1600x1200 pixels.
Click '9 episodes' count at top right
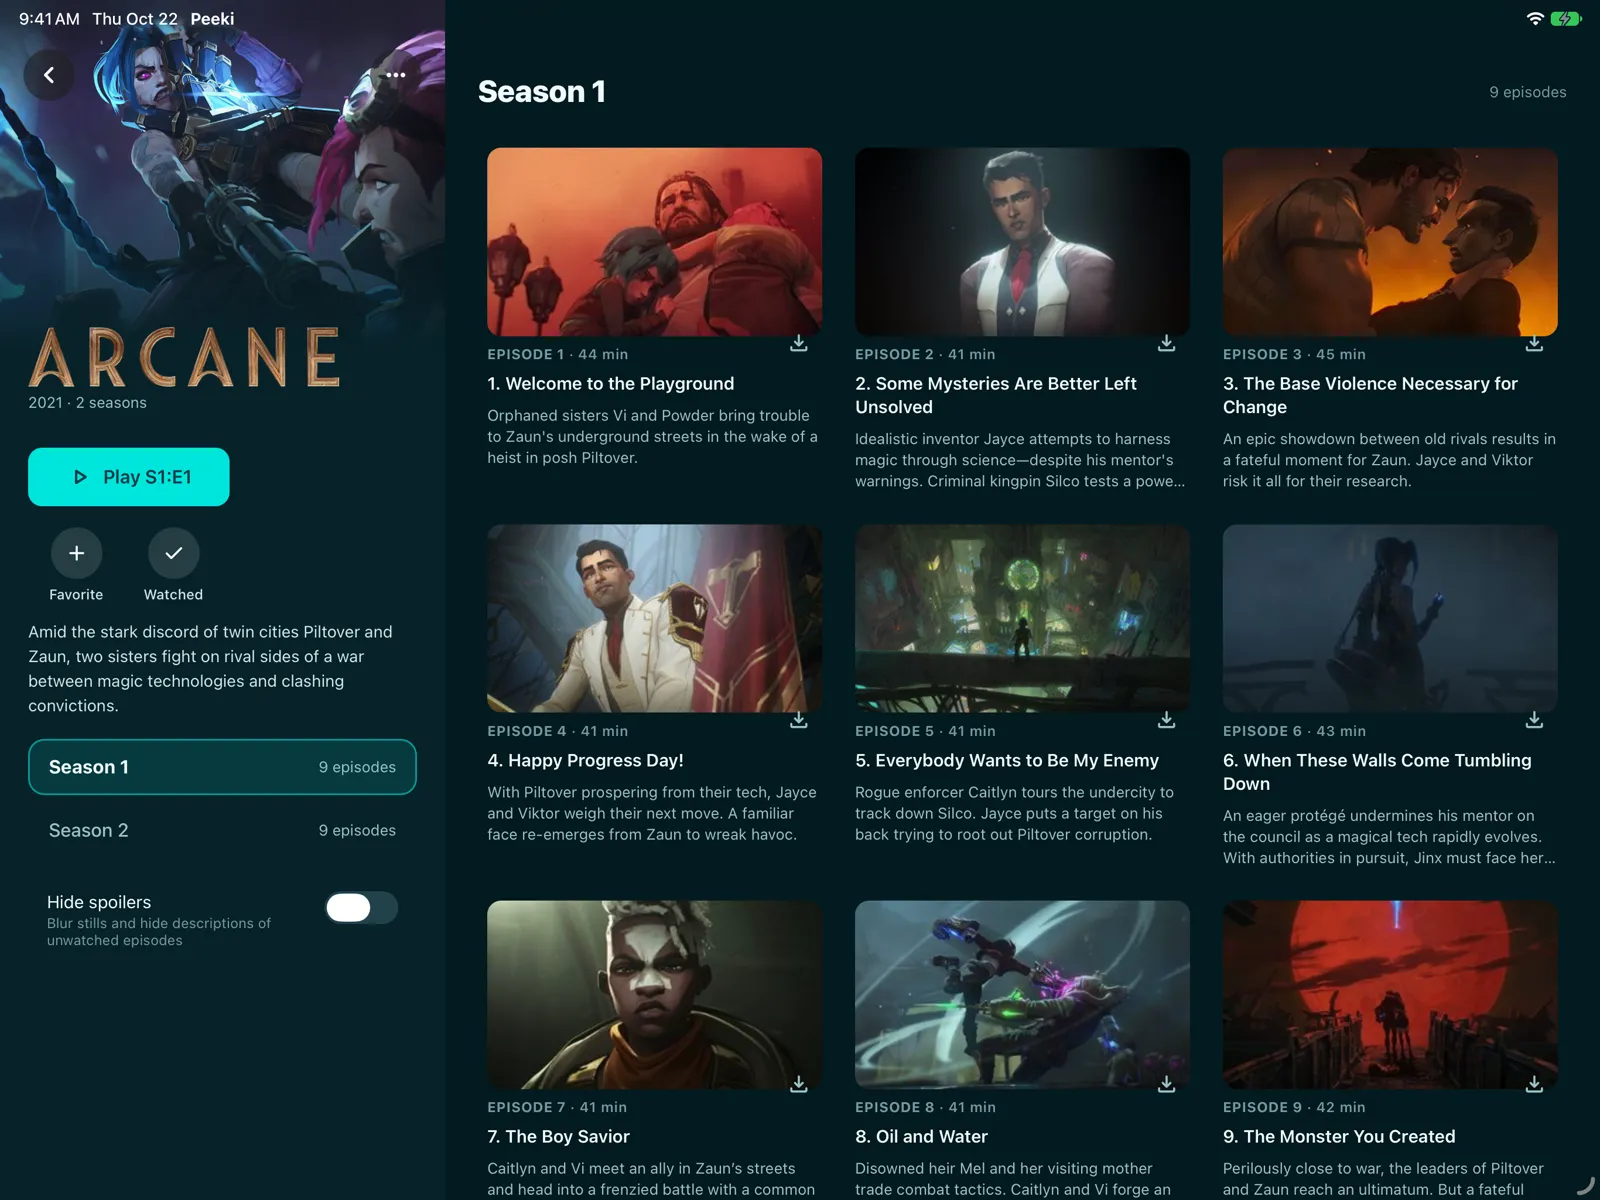(1528, 92)
